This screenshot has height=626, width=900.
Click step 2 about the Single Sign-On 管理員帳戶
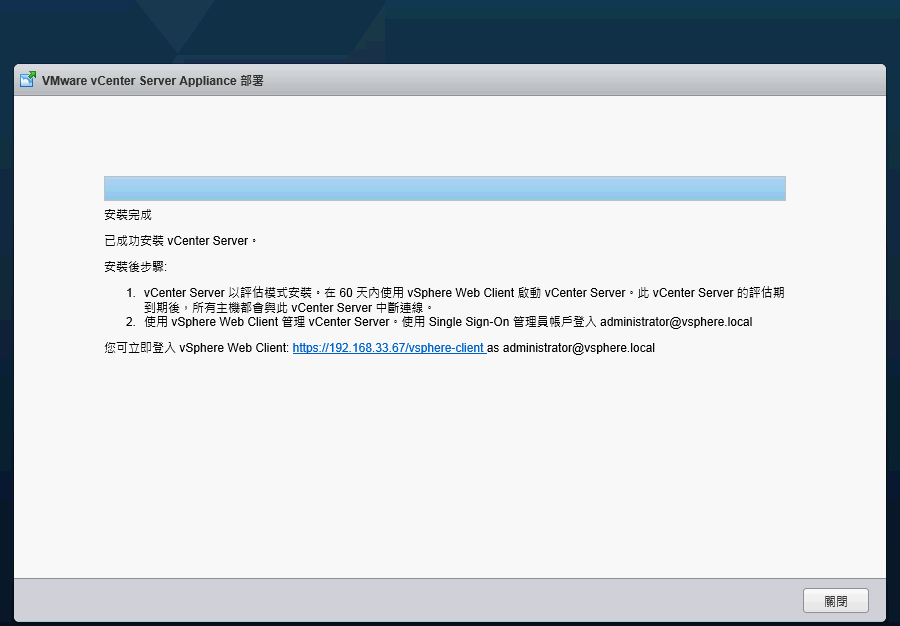pos(448,322)
